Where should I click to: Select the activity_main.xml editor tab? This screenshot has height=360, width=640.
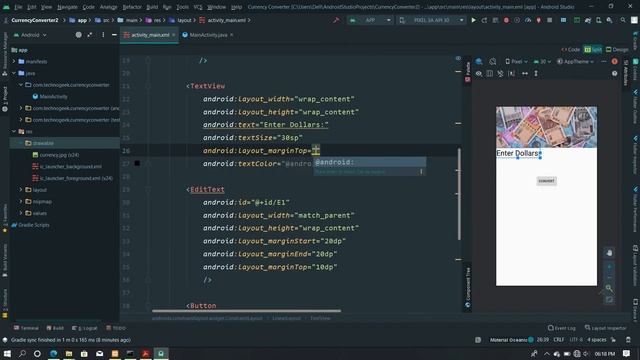(150, 35)
